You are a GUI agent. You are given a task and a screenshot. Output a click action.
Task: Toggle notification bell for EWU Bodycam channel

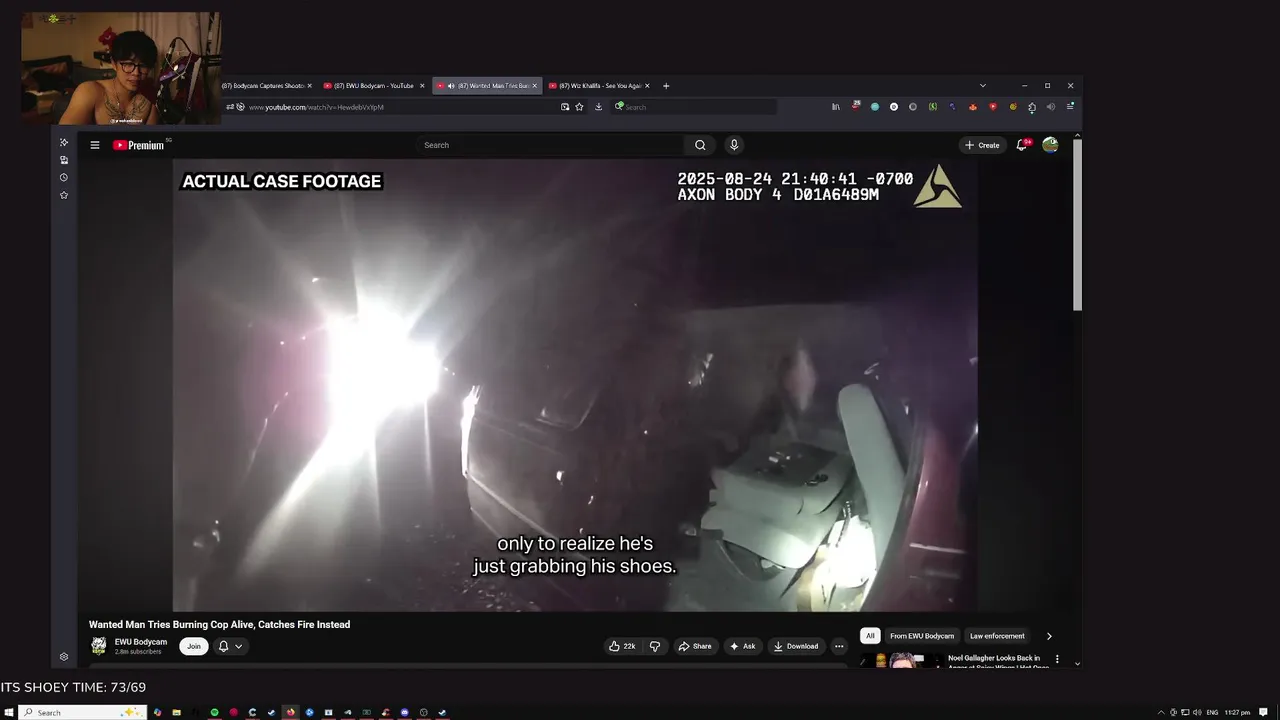[230, 646]
